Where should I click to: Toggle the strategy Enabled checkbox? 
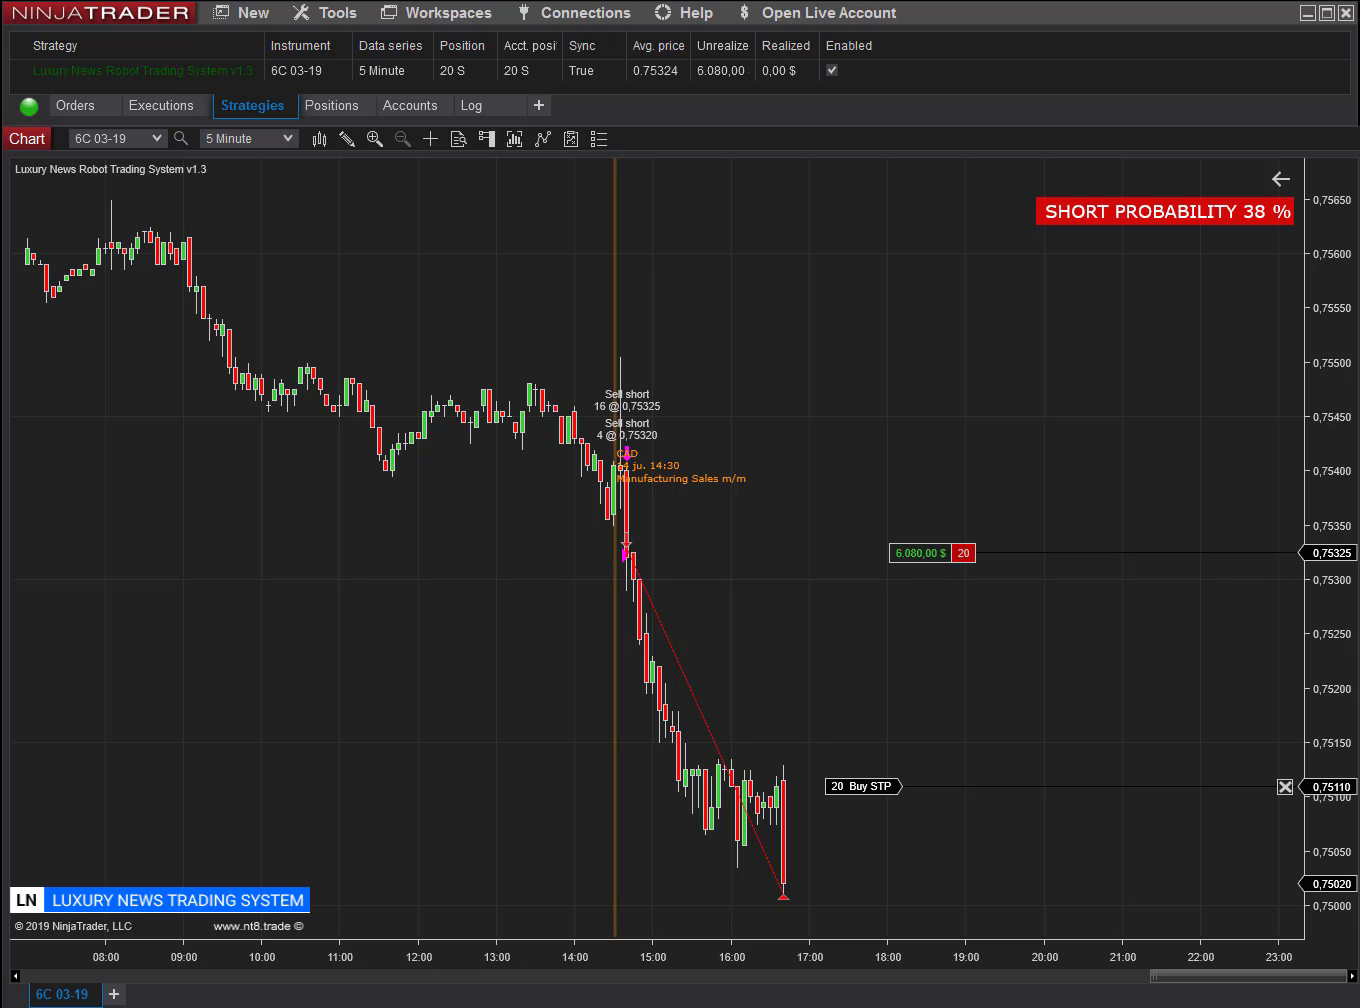click(x=832, y=70)
